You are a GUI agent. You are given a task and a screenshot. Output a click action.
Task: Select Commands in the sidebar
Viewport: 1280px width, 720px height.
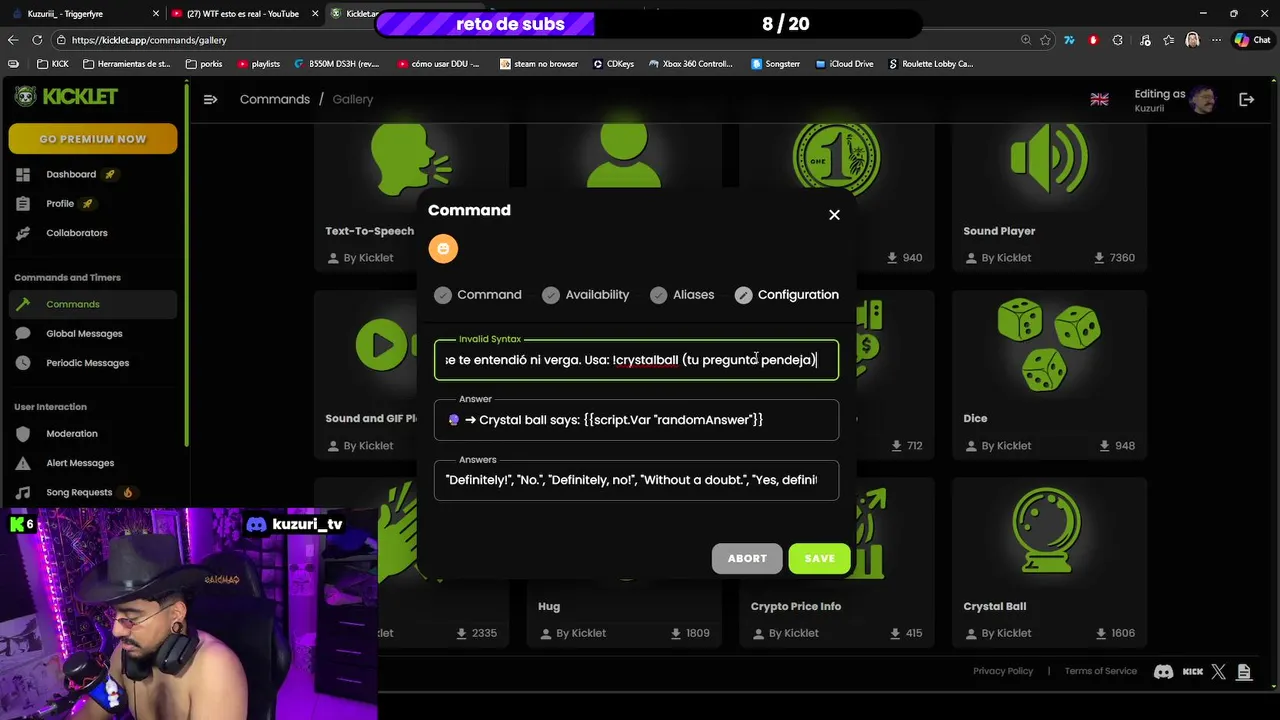93,304
